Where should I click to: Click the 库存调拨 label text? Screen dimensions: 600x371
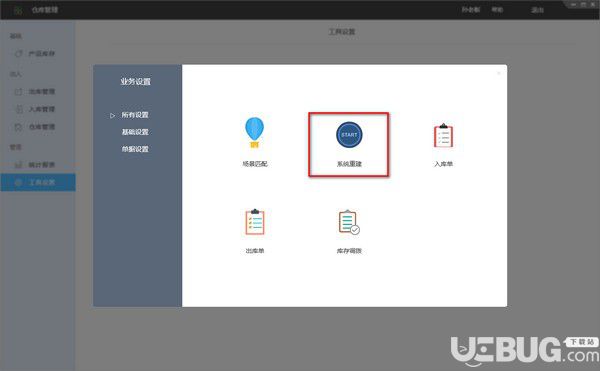click(349, 251)
